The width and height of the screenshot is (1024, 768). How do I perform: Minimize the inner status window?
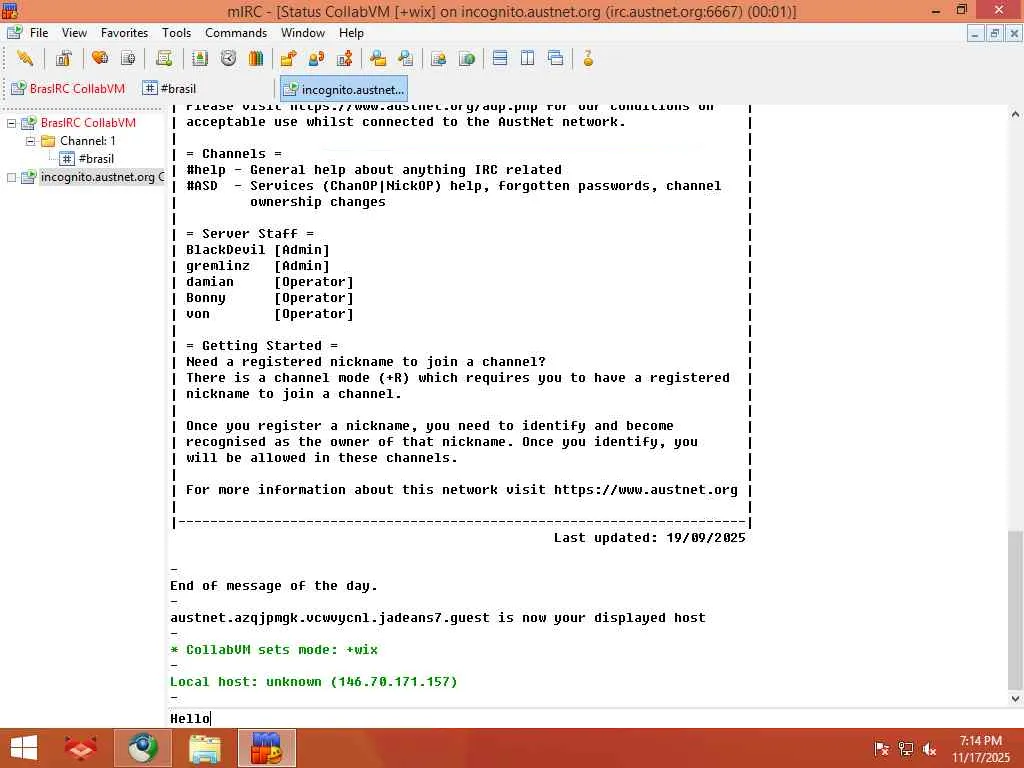tap(975, 34)
